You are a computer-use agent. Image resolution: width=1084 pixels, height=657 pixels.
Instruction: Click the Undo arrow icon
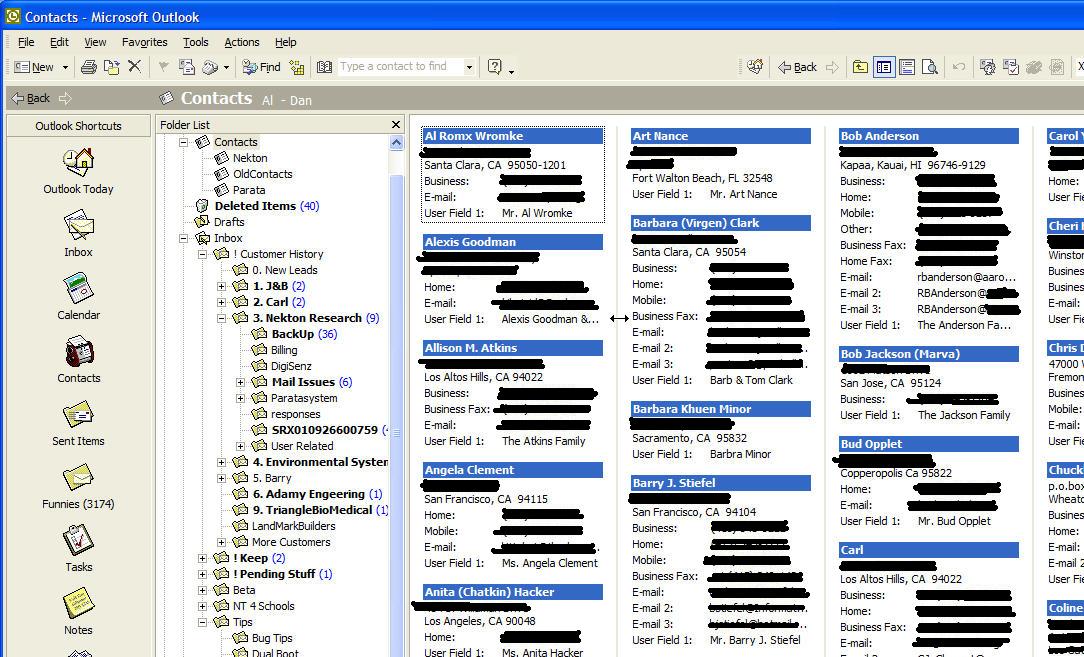pos(959,67)
